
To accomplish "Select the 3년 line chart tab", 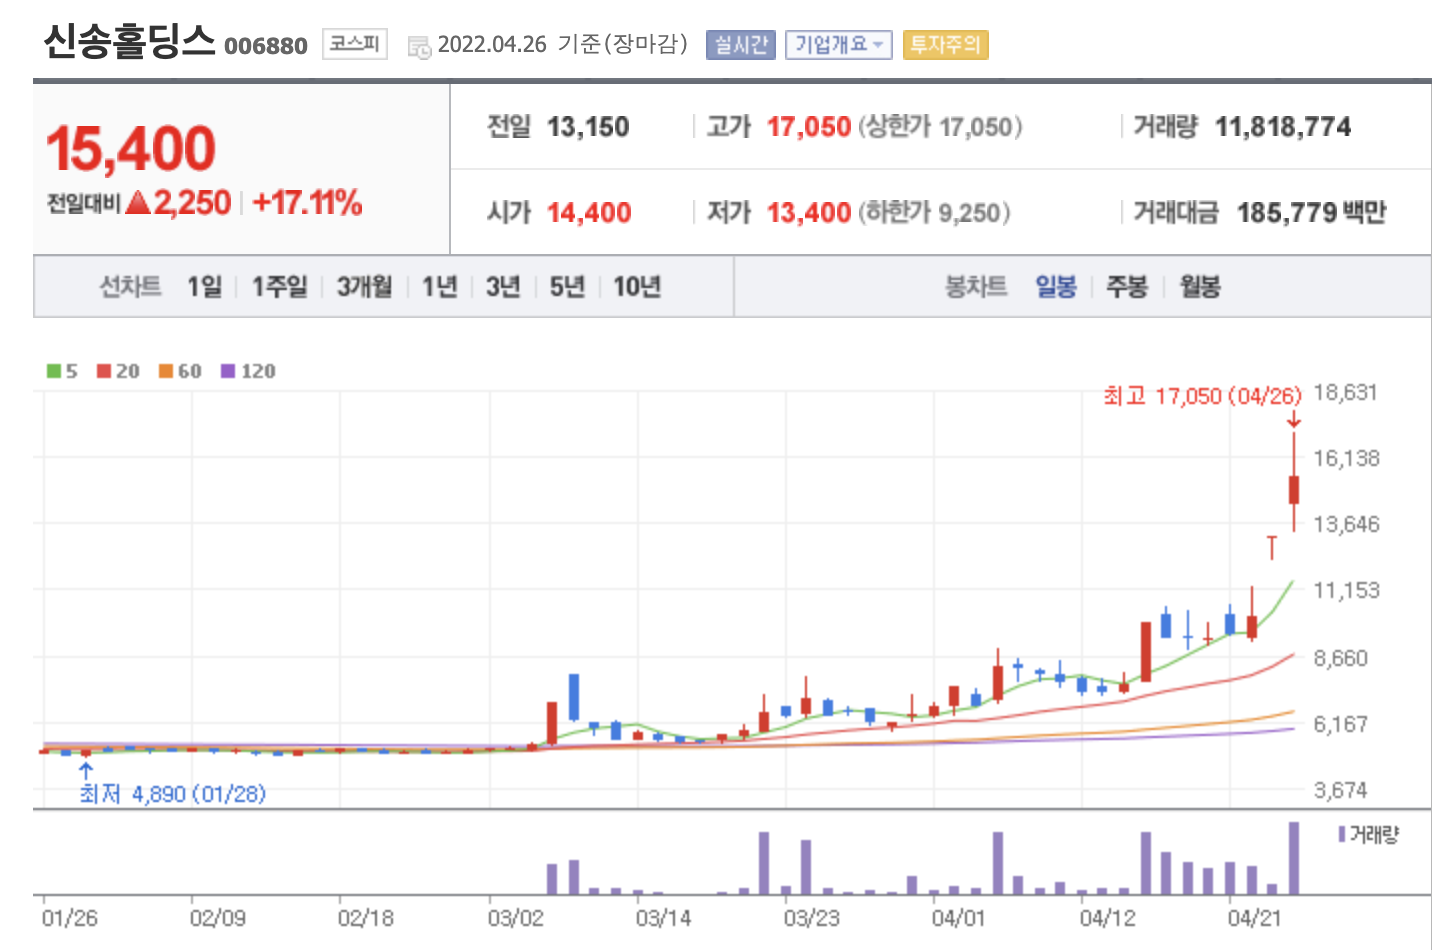I will tap(503, 287).
